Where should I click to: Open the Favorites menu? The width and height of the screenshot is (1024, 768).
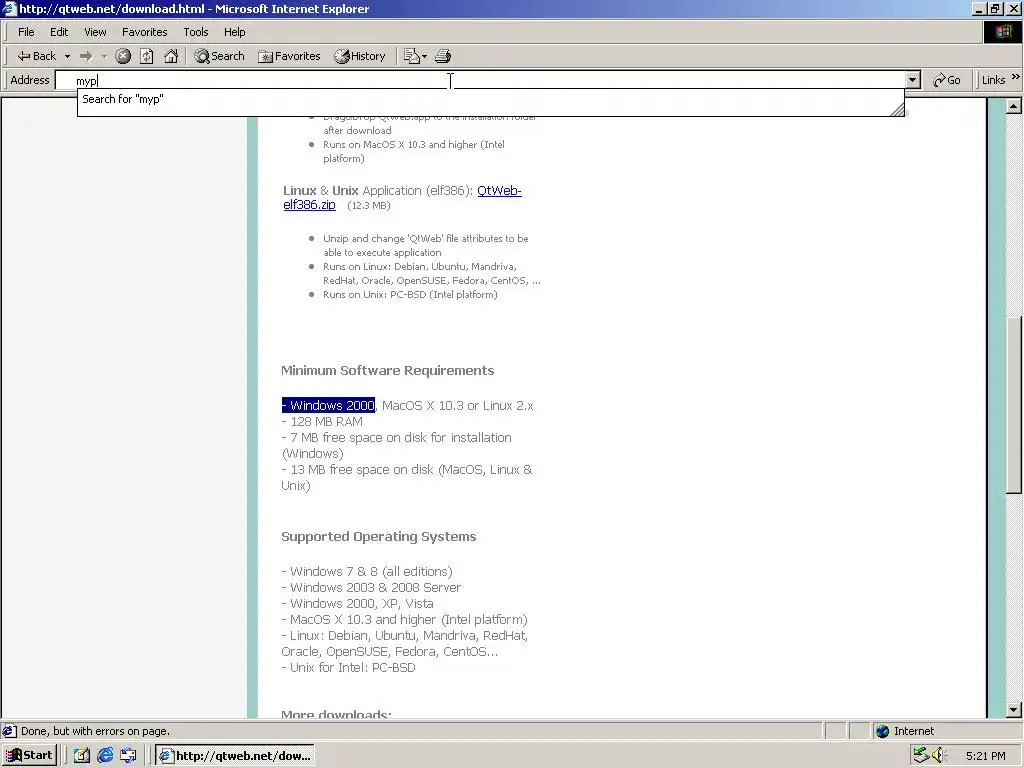pos(144,32)
